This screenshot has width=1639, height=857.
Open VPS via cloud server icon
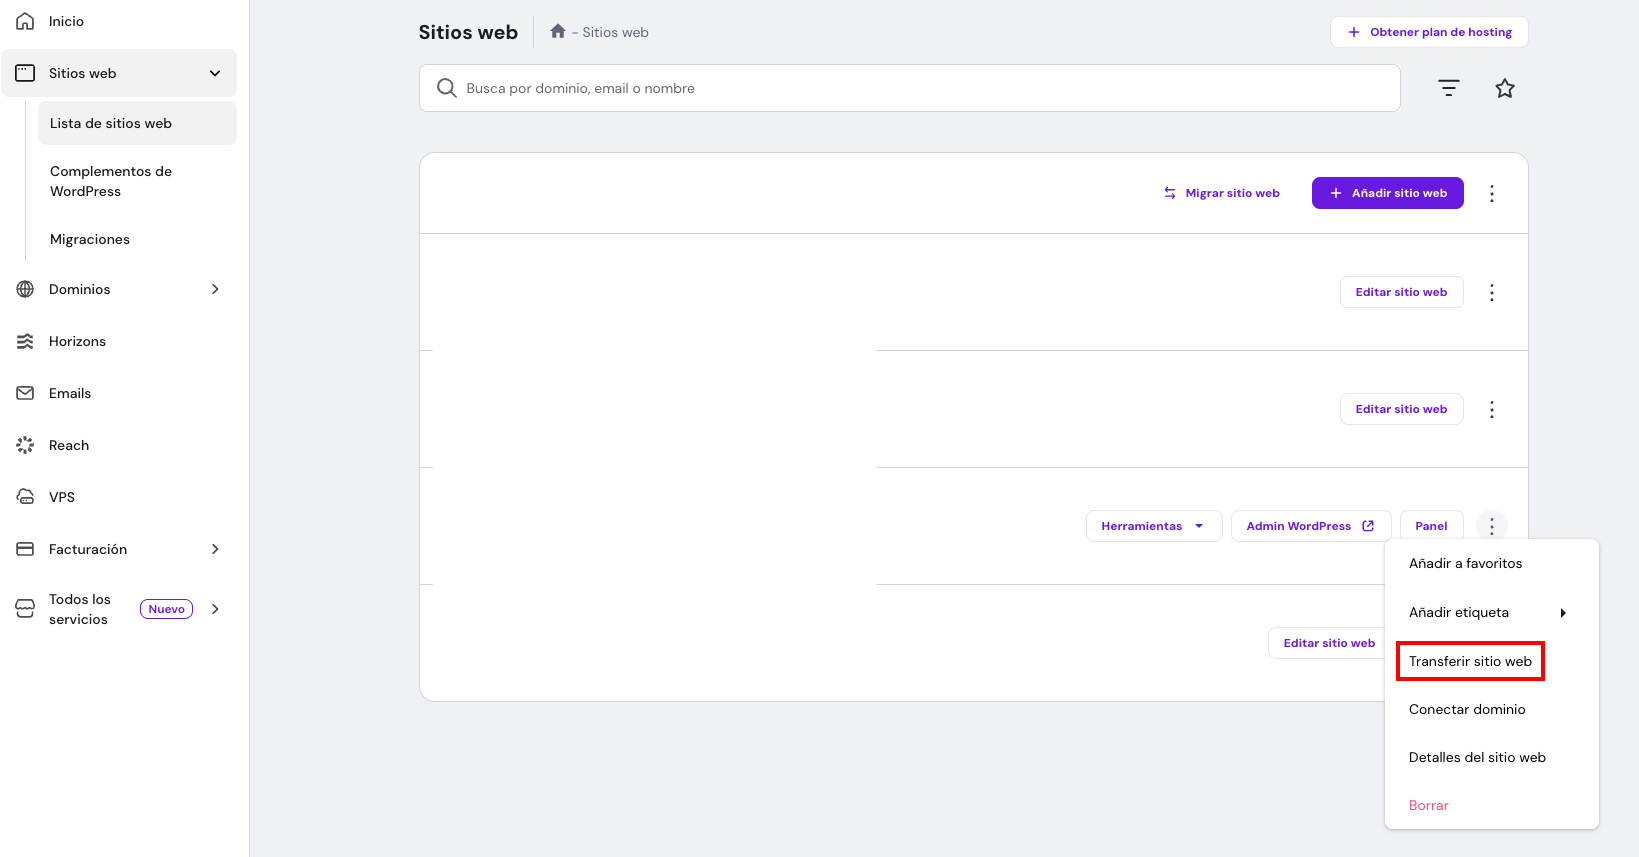point(25,497)
